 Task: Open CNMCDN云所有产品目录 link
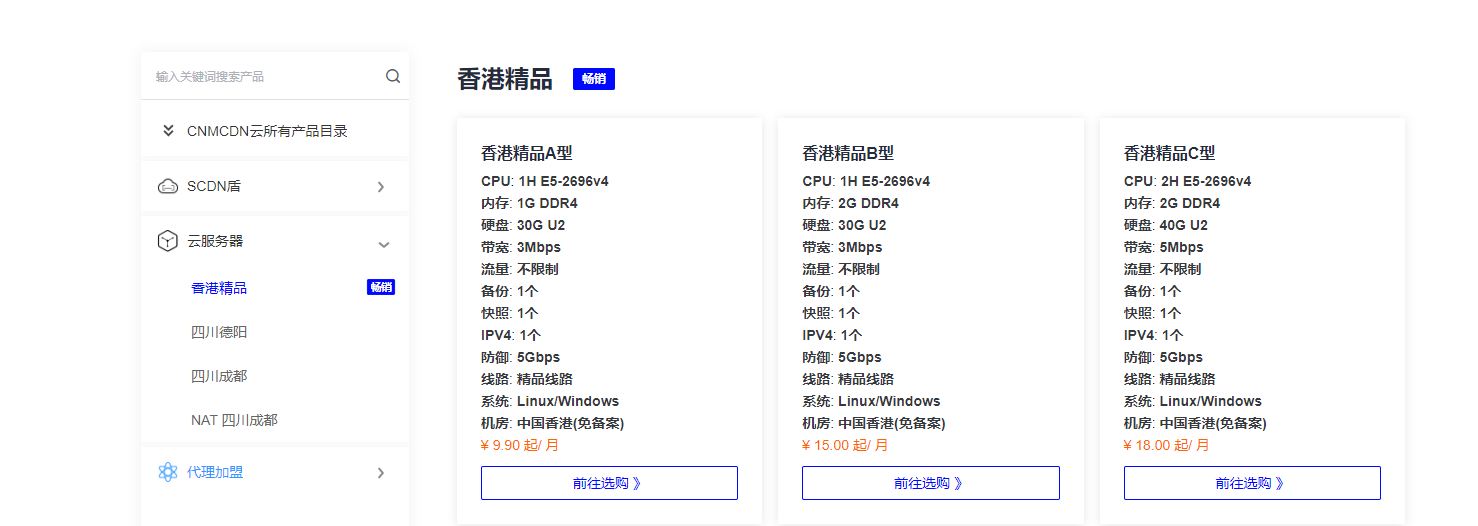coord(267,131)
